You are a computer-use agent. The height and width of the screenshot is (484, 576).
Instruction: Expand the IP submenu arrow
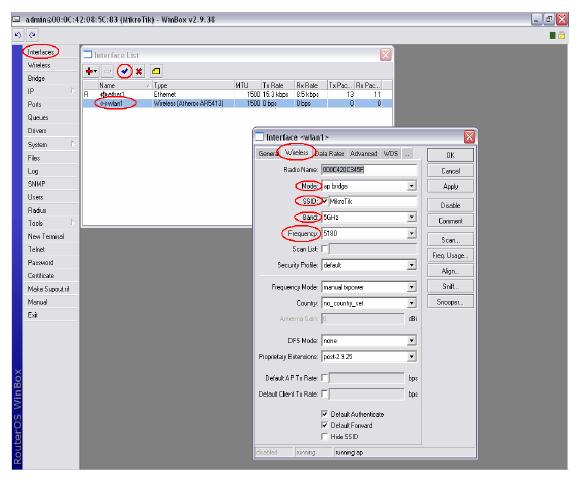tap(73, 91)
